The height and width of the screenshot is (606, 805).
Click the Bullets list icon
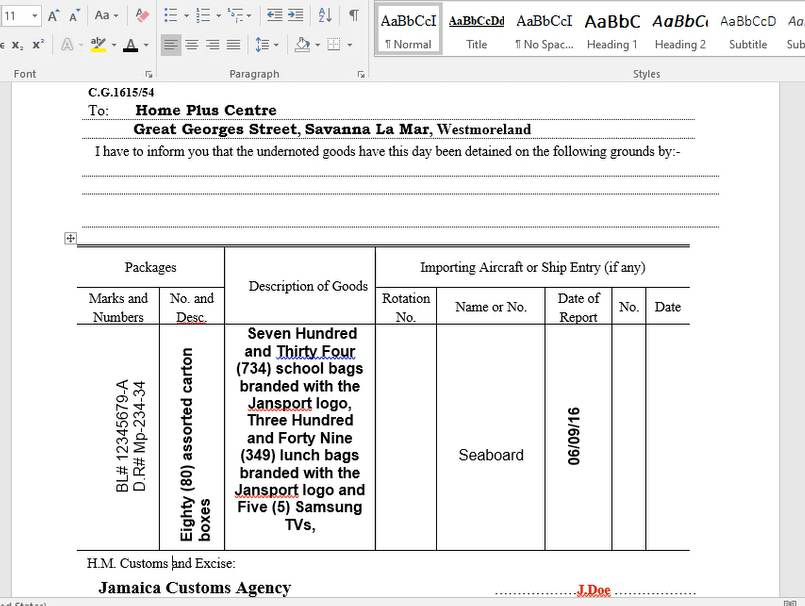coord(169,15)
